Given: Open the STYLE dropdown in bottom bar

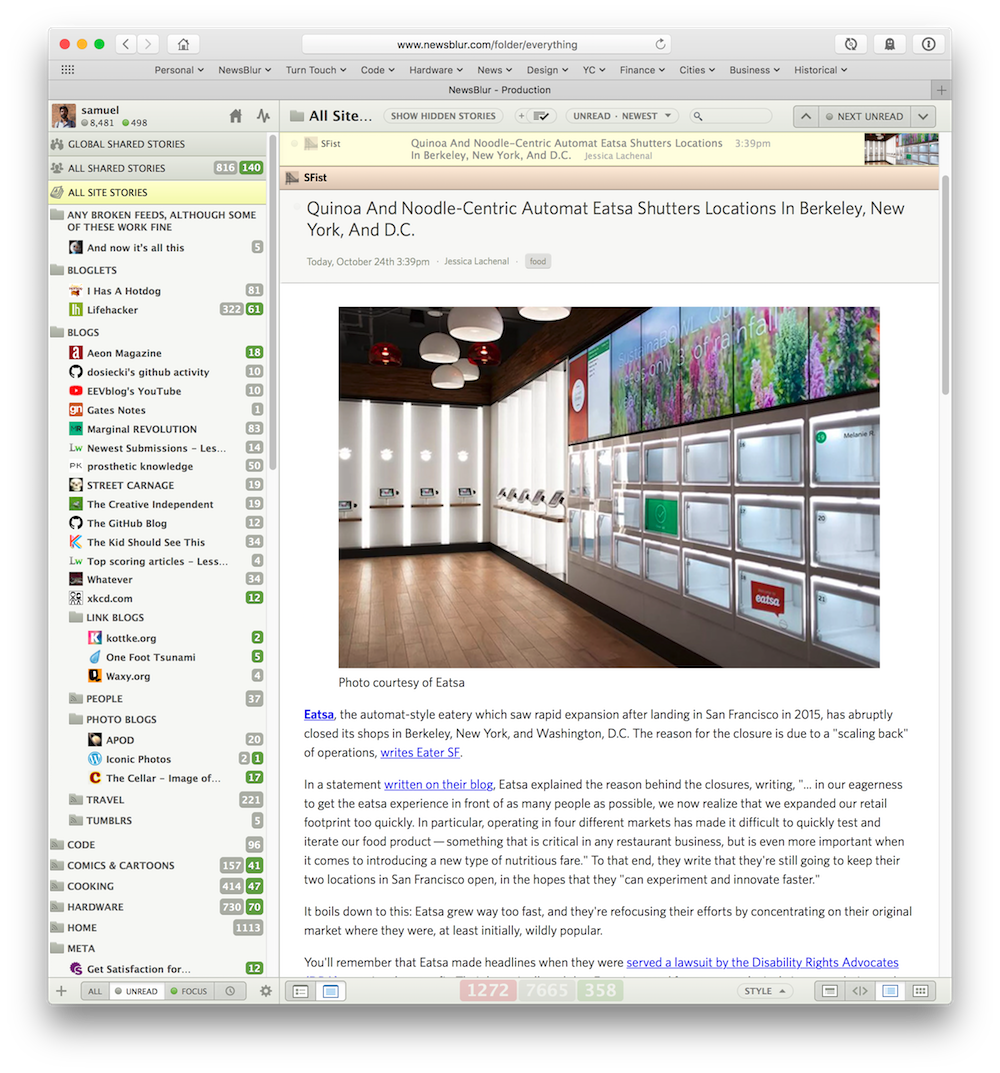Looking at the screenshot, I should 764,990.
